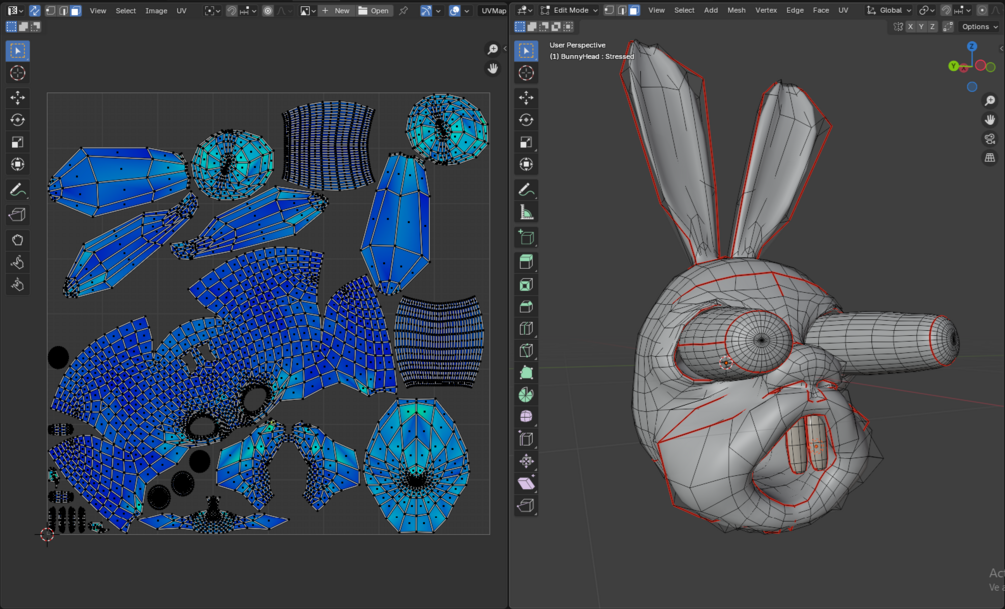The image size is (1005, 609).
Task: Open the Add menu in 3D viewport
Action: pos(711,10)
